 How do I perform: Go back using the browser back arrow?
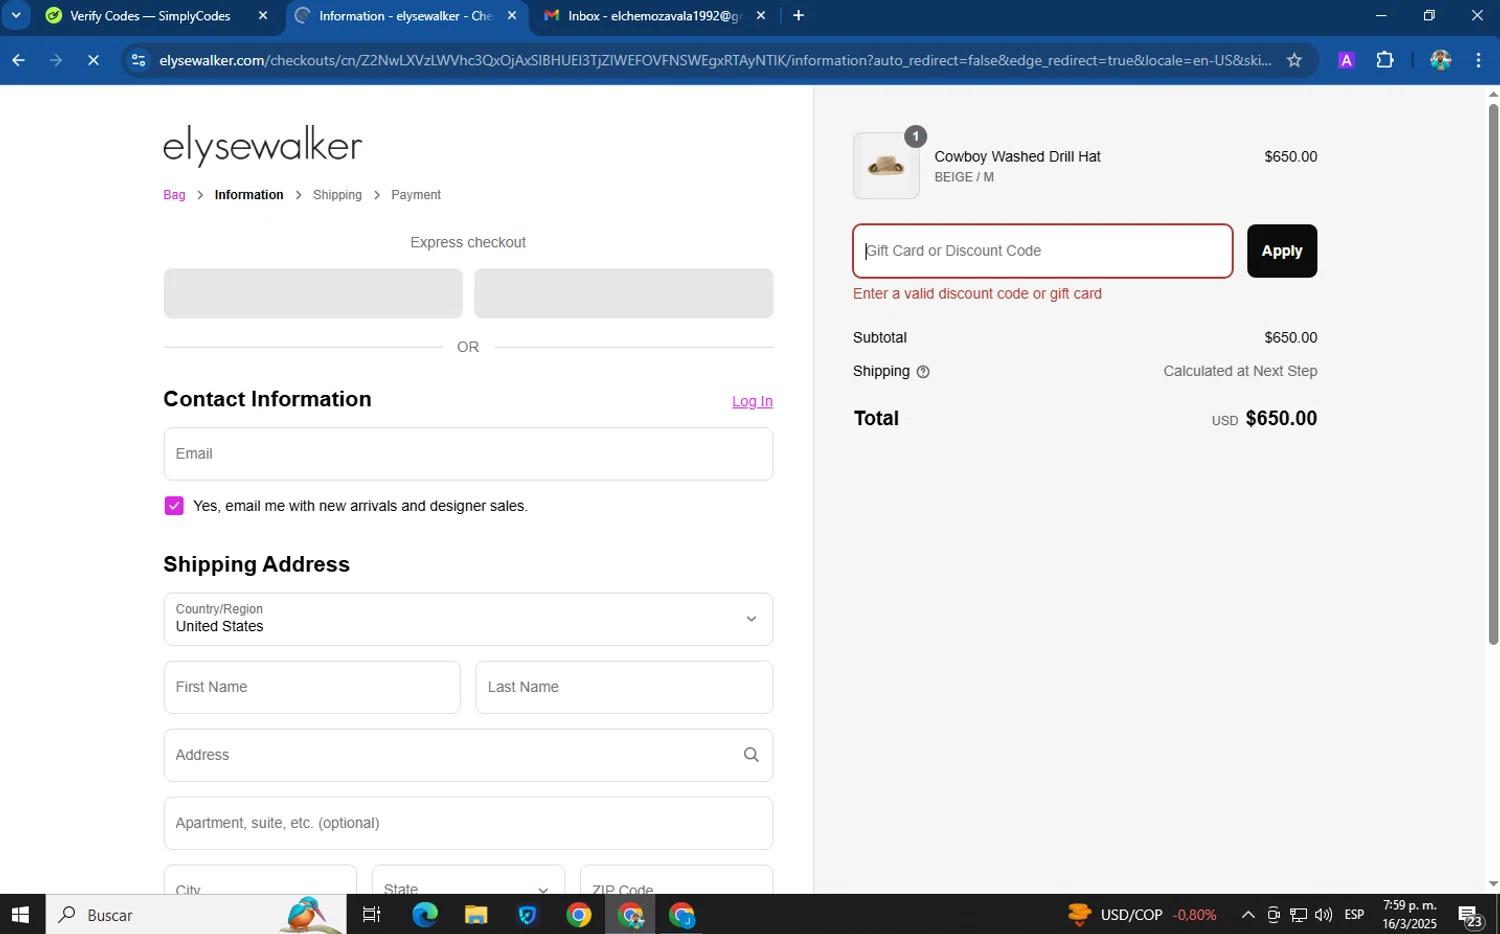click(18, 60)
